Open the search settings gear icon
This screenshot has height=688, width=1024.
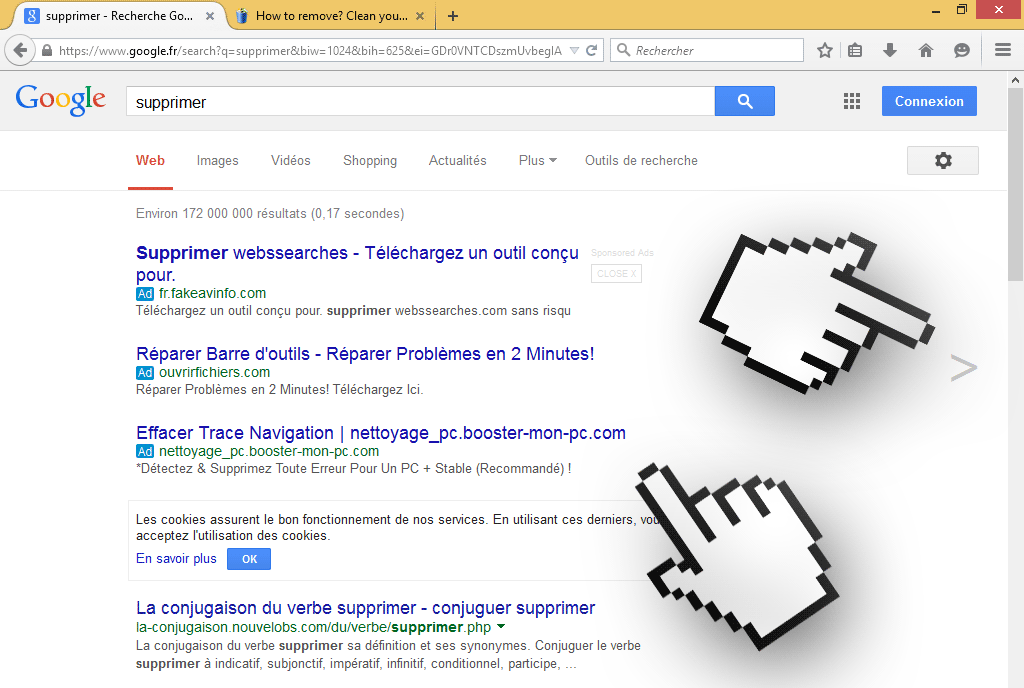click(942, 161)
